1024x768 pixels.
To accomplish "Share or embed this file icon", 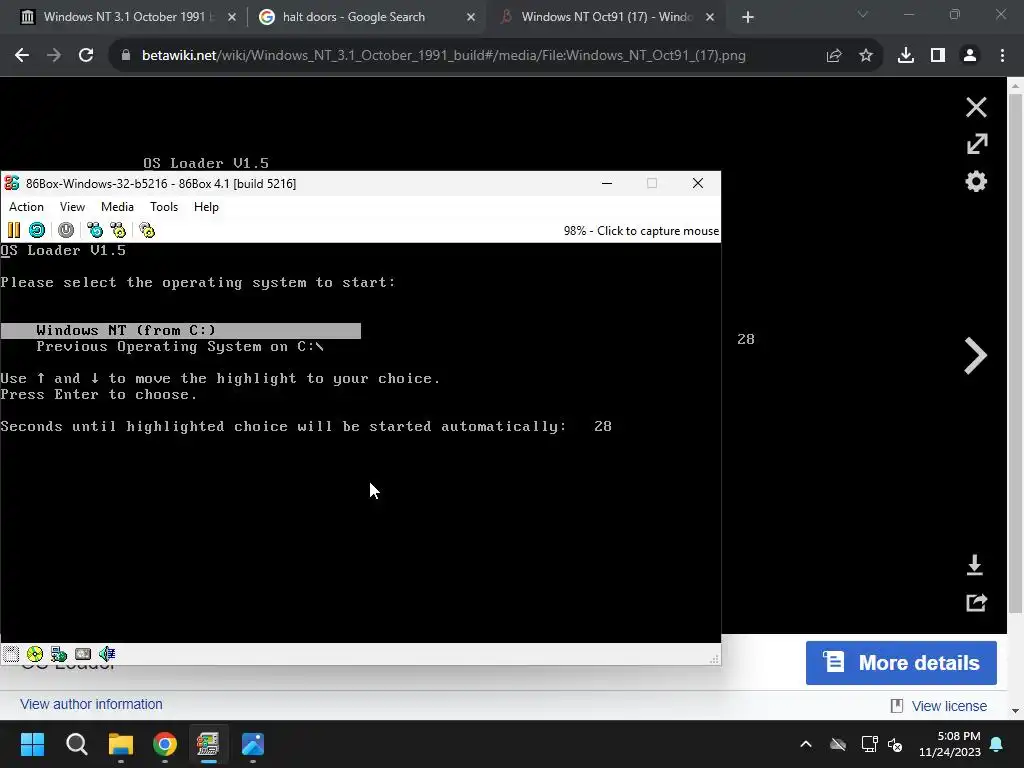I will pos(976,602).
